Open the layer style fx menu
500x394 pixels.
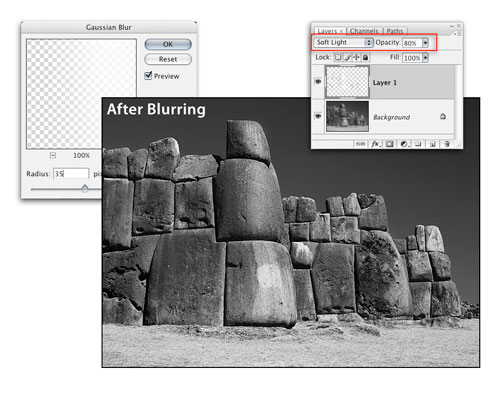coord(376,144)
